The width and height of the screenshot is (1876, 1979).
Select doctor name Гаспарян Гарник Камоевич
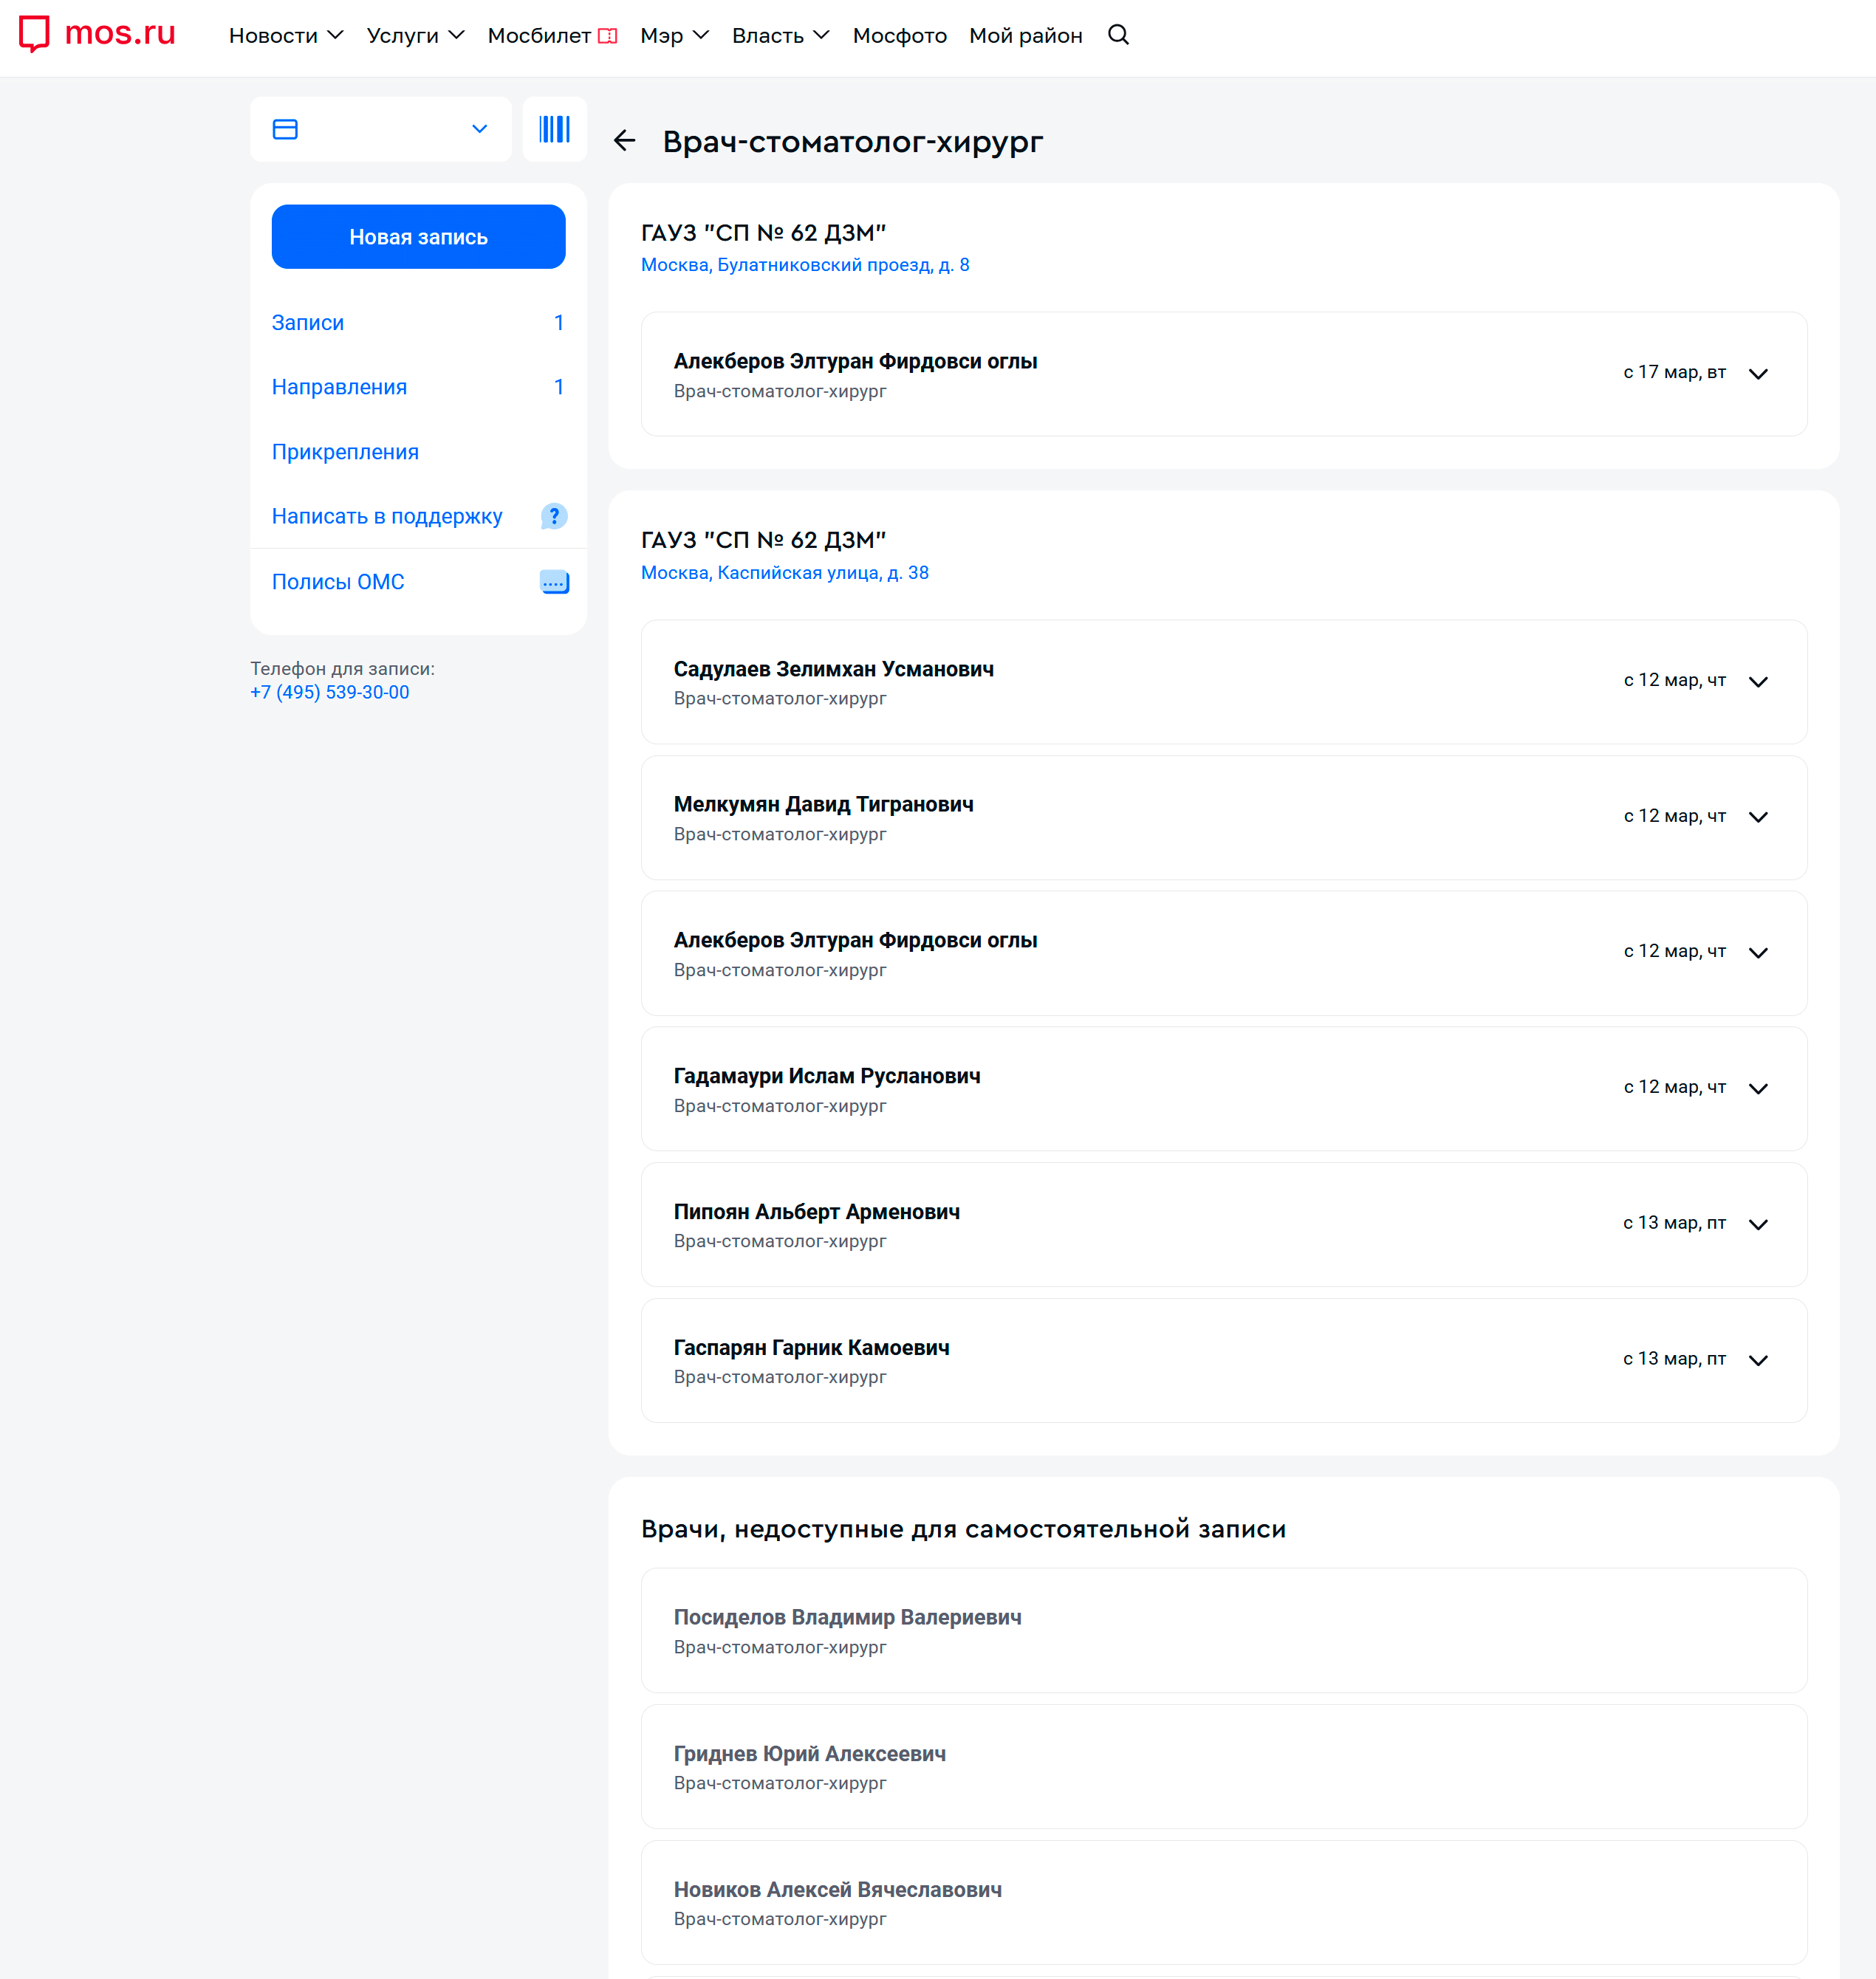click(x=812, y=1348)
